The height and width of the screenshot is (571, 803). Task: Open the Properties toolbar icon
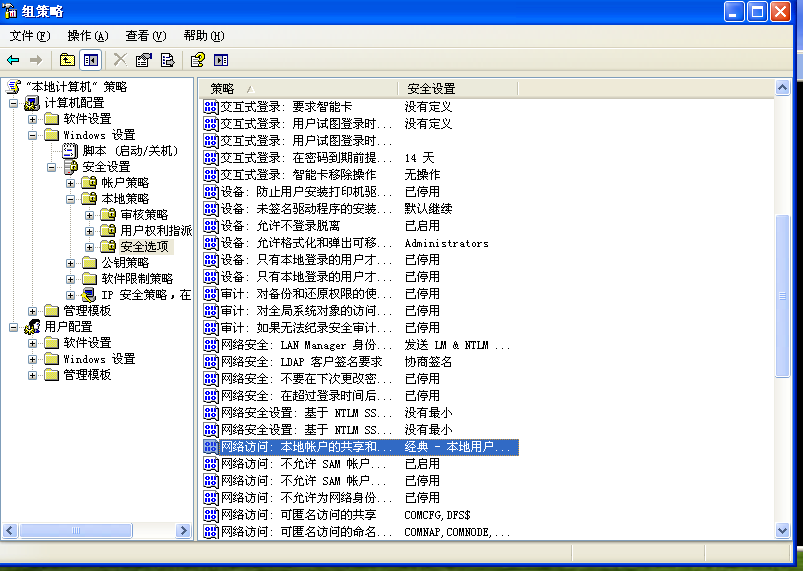click(143, 60)
